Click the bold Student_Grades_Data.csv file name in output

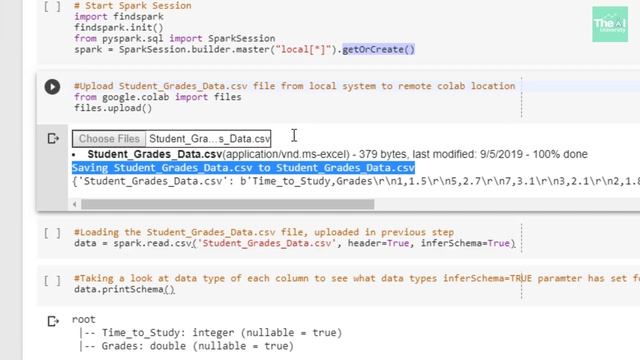(155, 154)
